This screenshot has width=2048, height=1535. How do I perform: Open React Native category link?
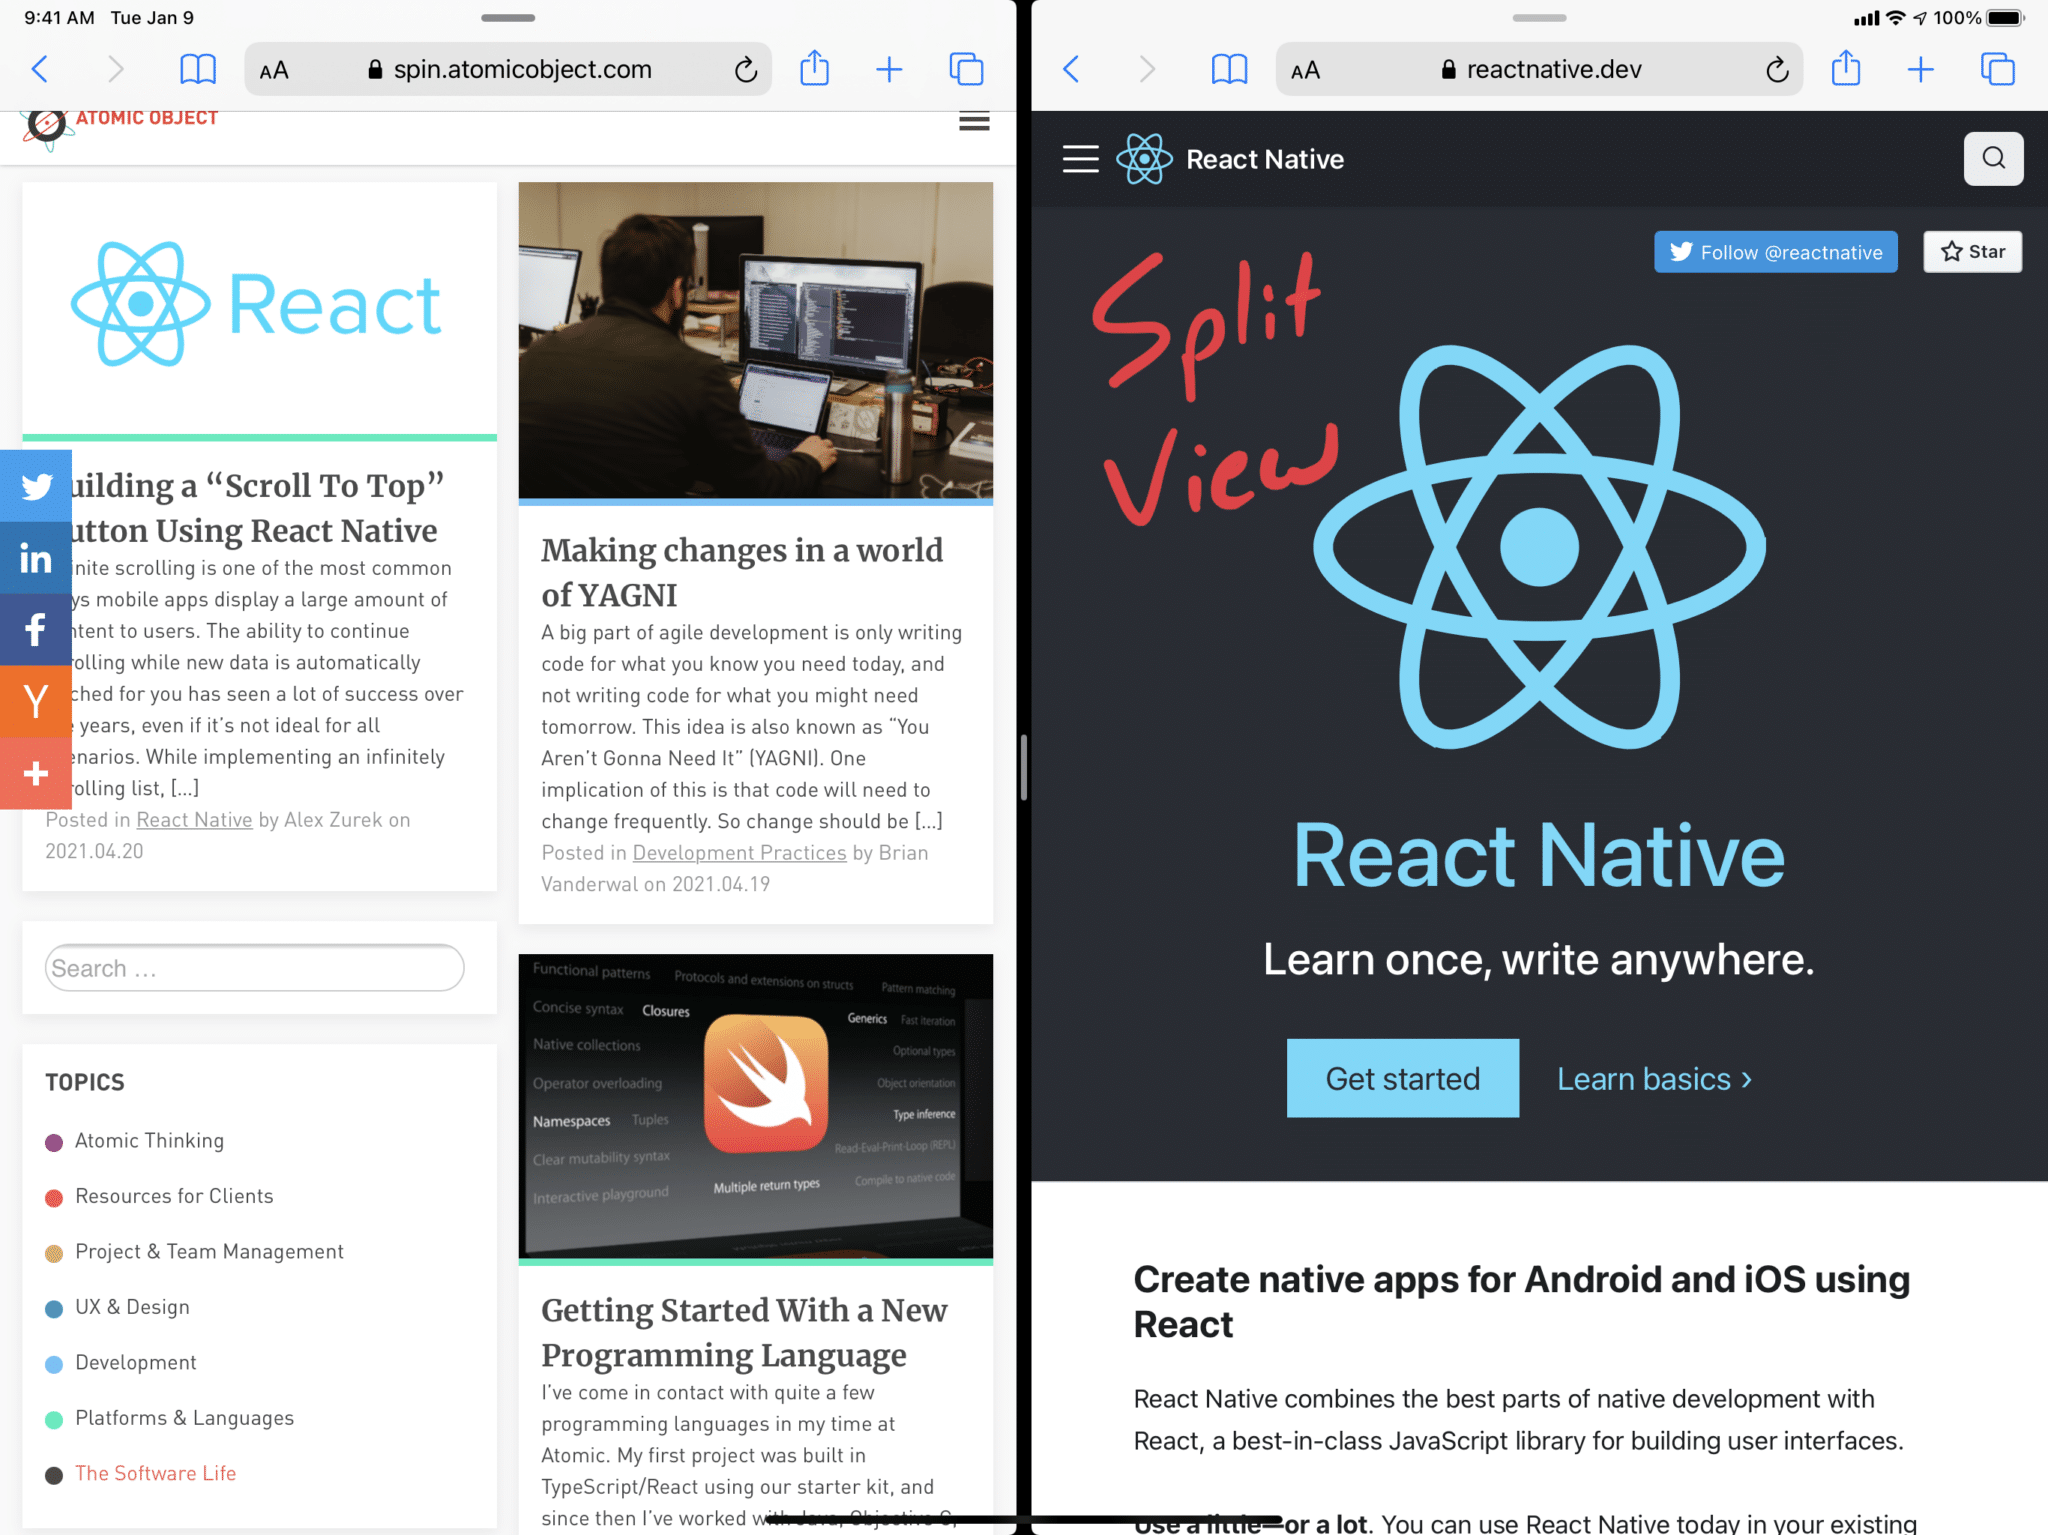[194, 820]
